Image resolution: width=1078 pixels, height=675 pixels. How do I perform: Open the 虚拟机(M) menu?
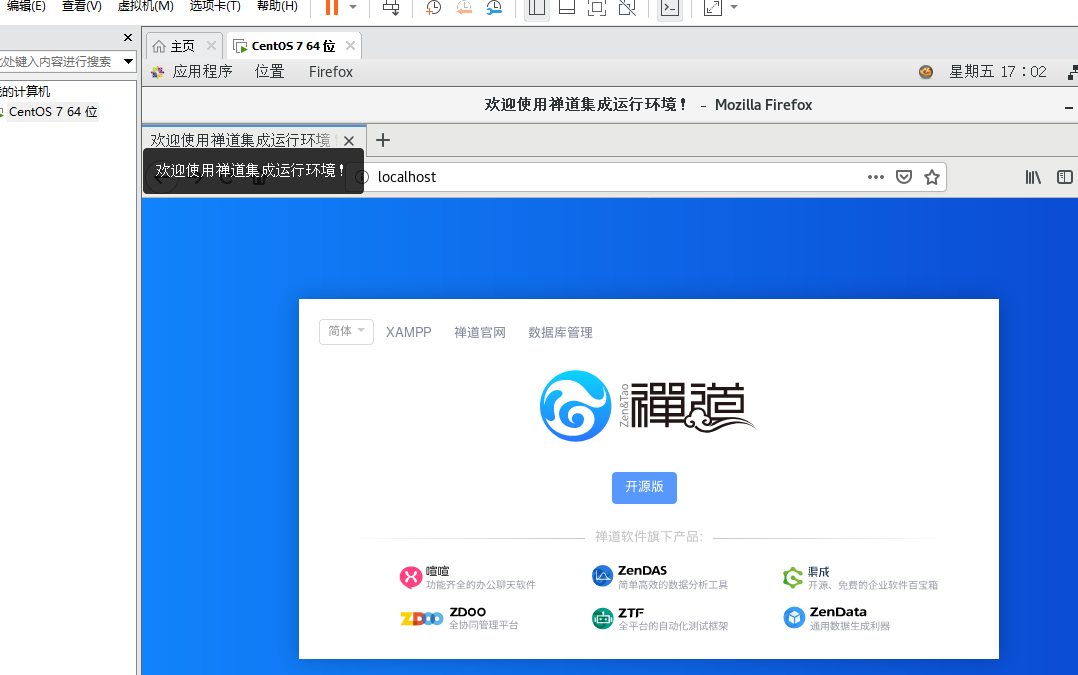click(145, 6)
